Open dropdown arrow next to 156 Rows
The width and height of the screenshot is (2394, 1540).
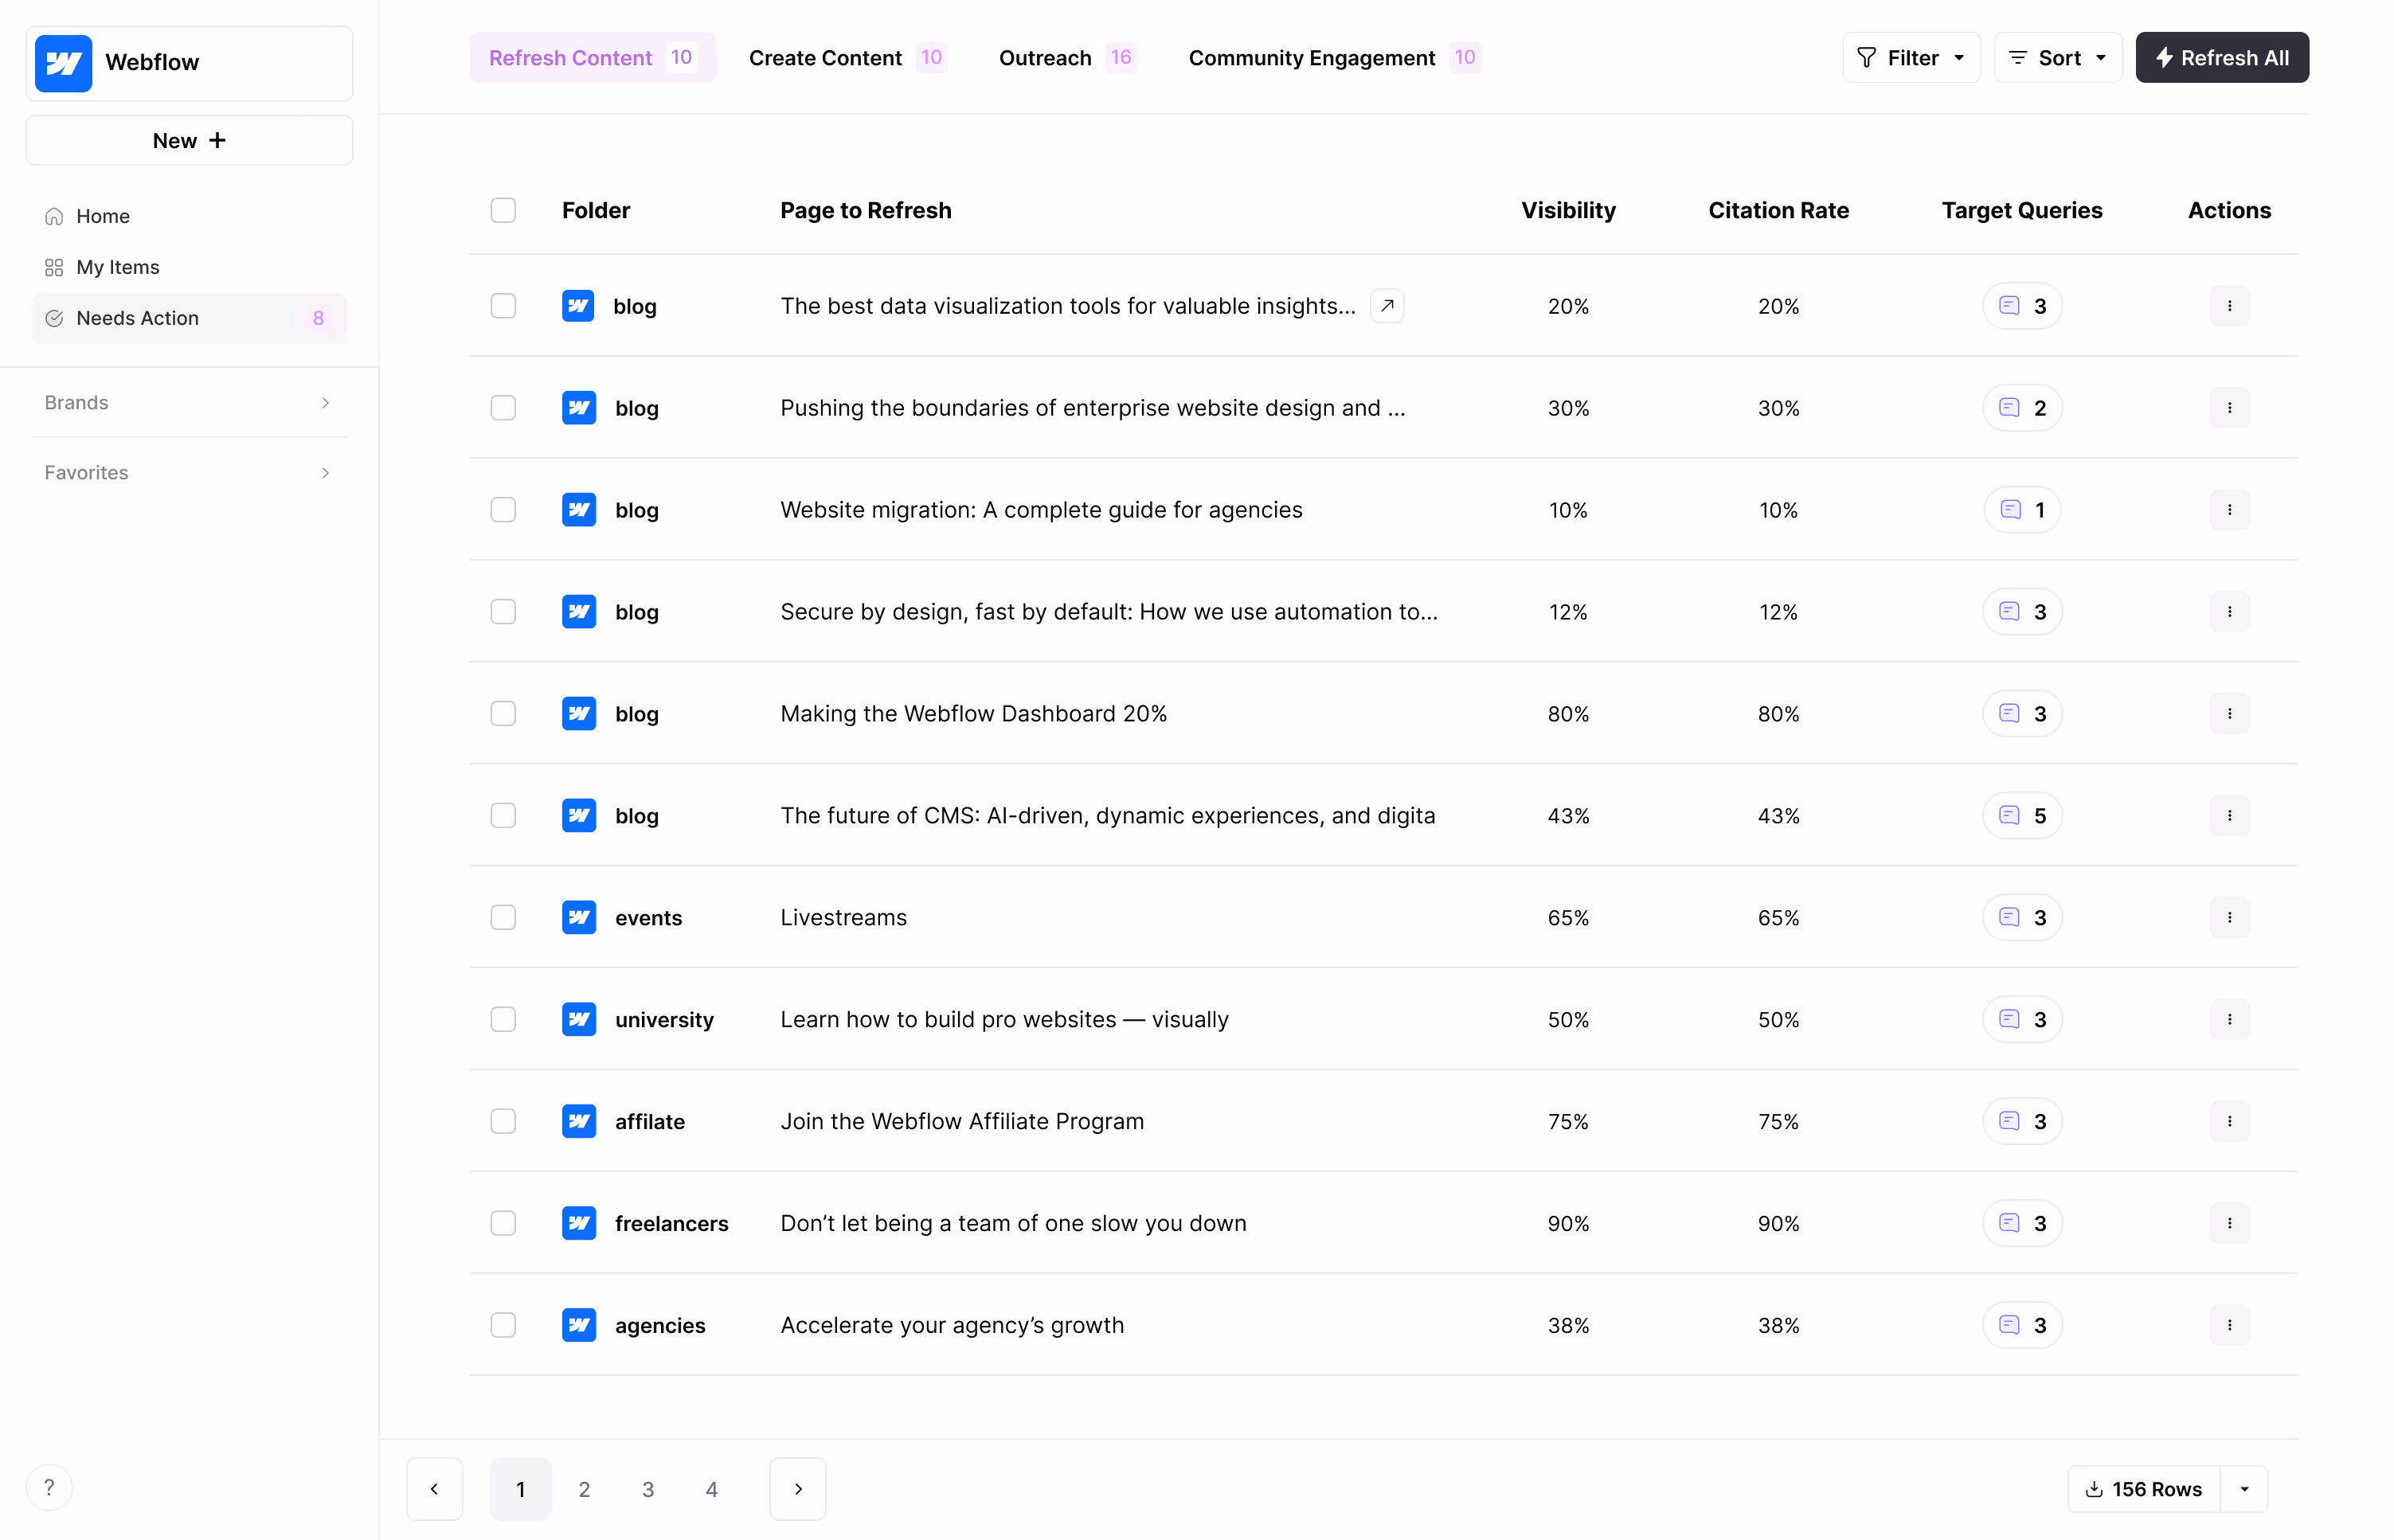(2244, 1489)
